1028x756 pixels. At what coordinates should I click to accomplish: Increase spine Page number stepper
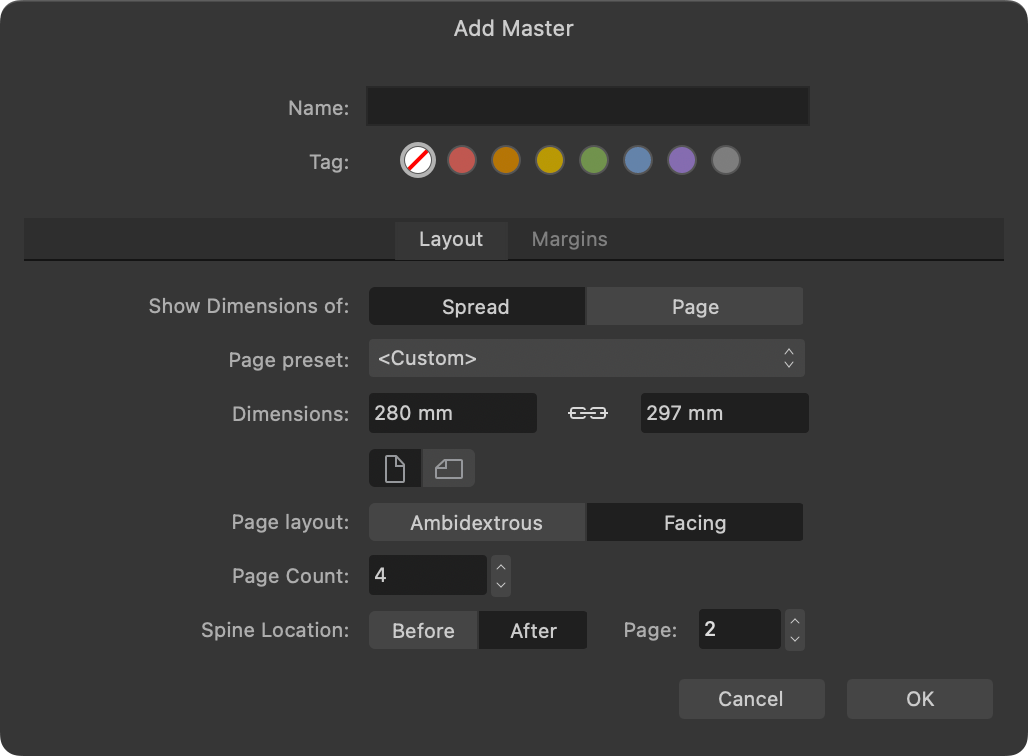tap(795, 620)
